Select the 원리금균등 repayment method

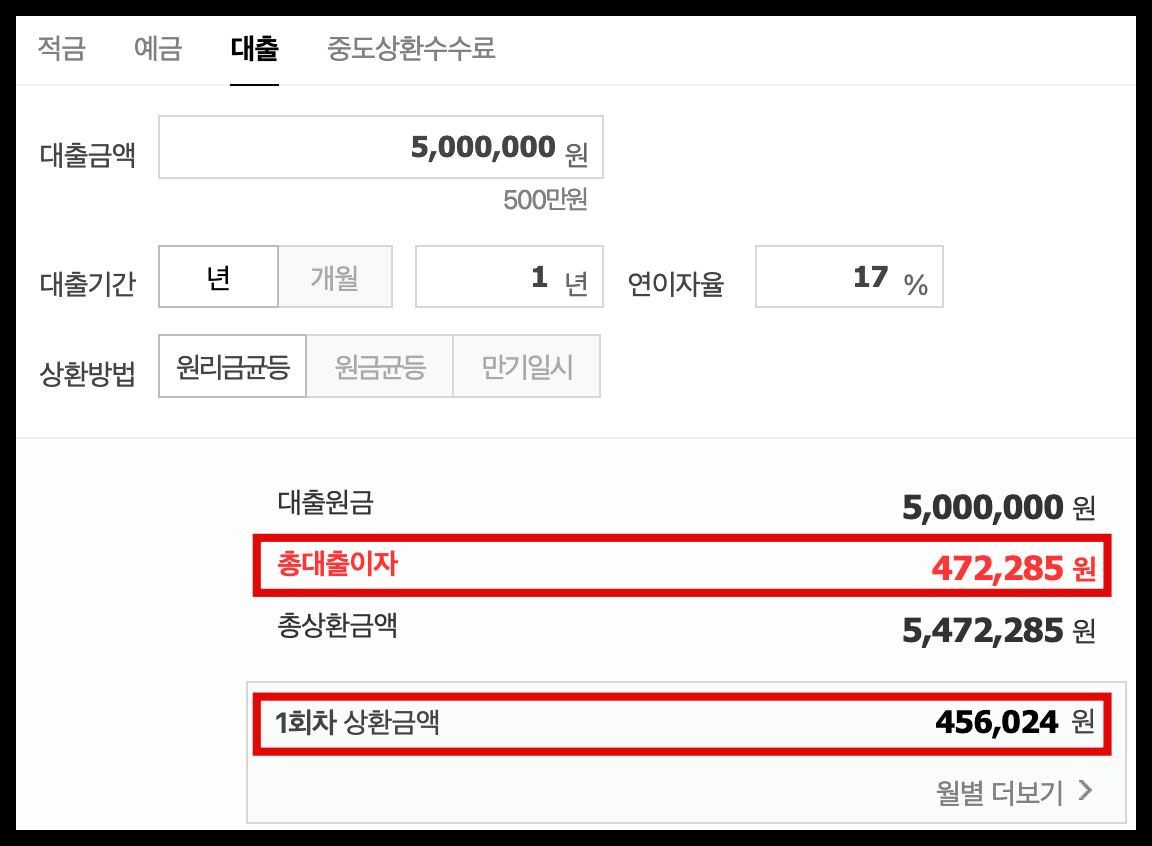(x=232, y=366)
